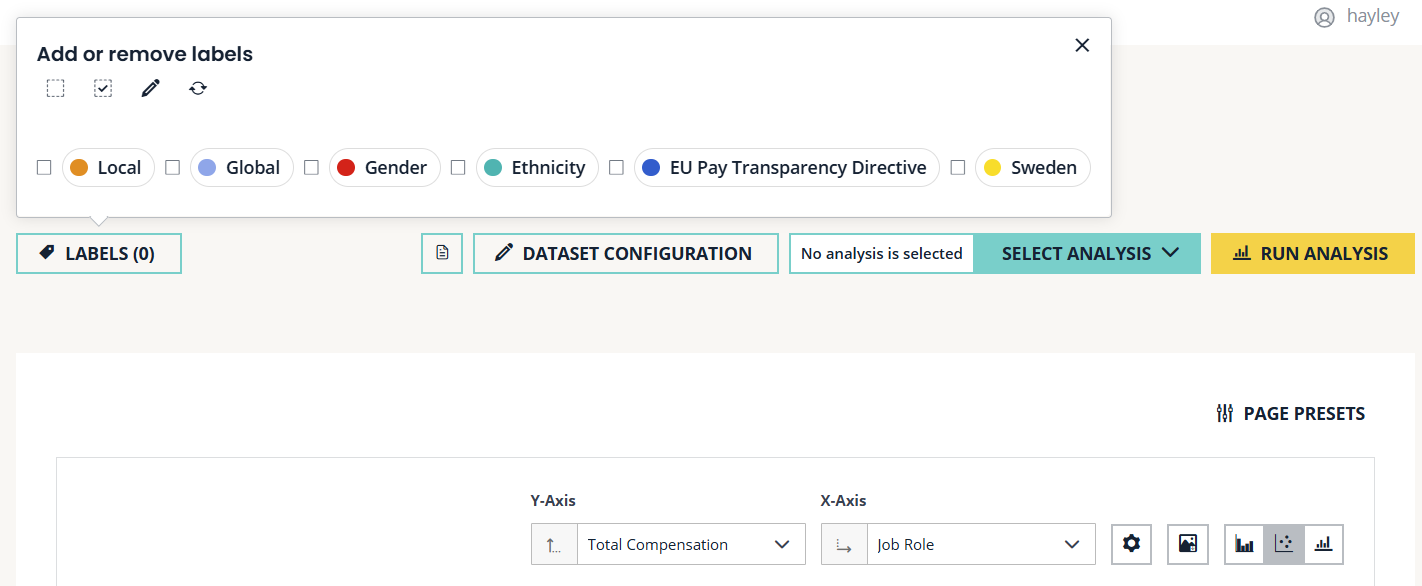Click the select all labels icon
The height and width of the screenshot is (586, 1422).
tap(103, 88)
